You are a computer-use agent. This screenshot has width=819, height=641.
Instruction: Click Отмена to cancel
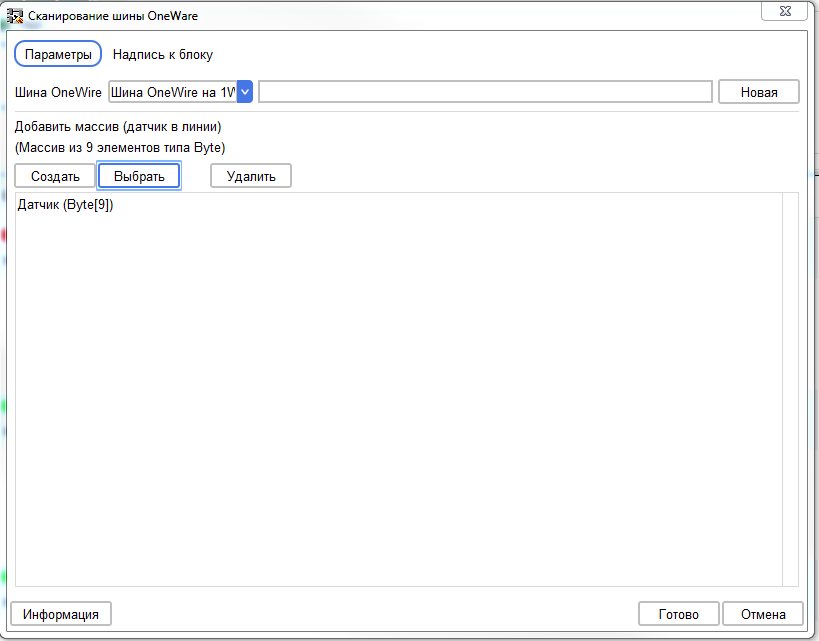(763, 614)
